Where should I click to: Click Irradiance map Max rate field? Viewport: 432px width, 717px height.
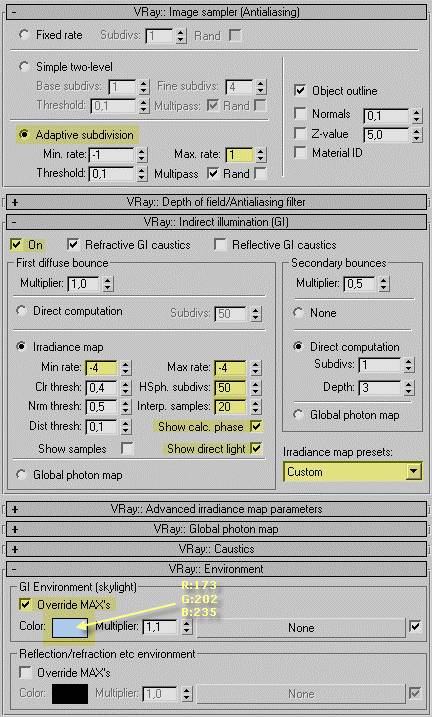tap(231, 368)
